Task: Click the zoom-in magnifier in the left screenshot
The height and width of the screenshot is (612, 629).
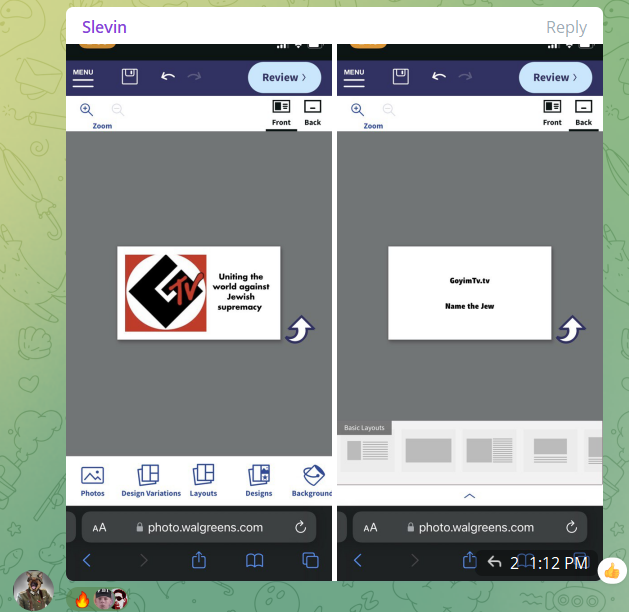Action: 86,109
